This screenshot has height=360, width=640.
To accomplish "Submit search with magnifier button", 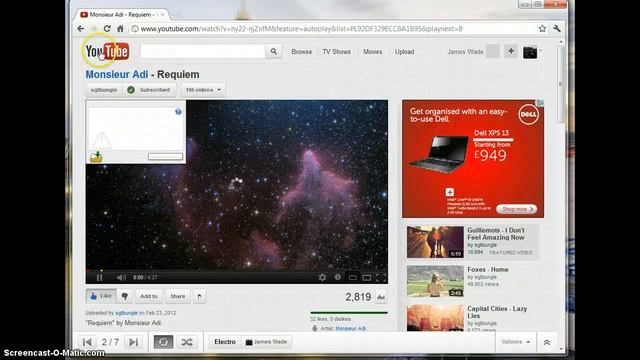I will [x=273, y=51].
